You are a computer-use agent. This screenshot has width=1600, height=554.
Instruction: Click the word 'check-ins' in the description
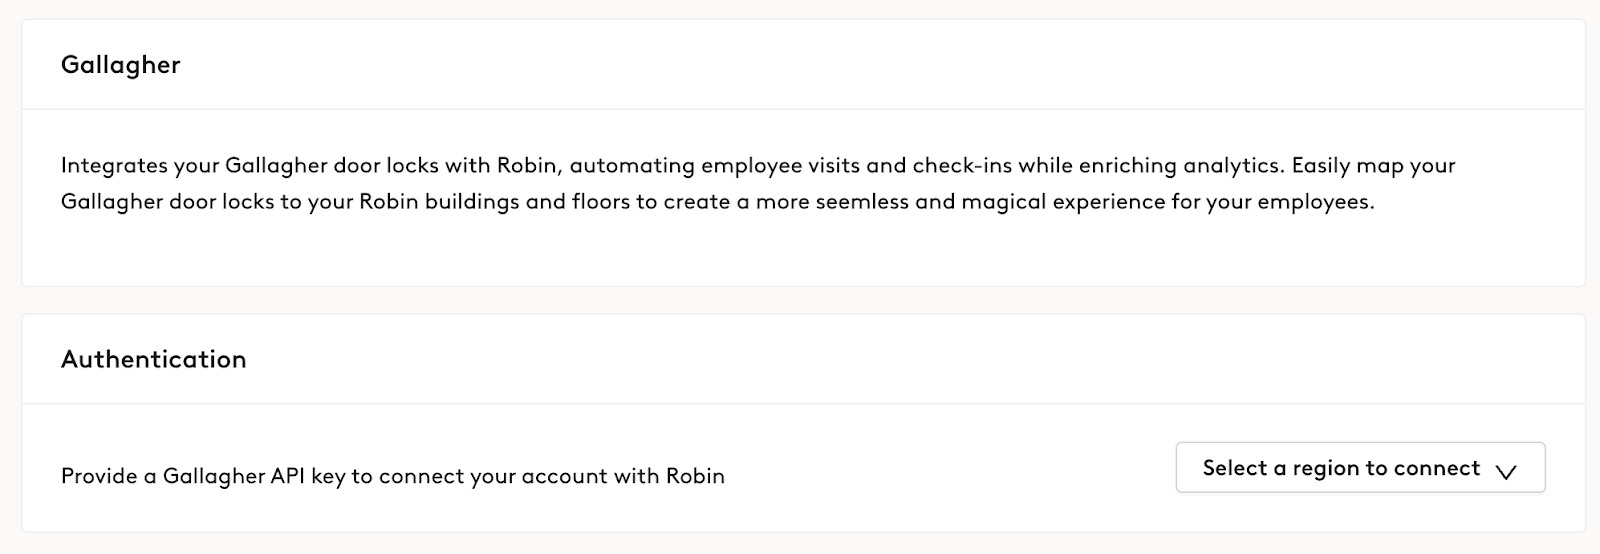pos(961,166)
